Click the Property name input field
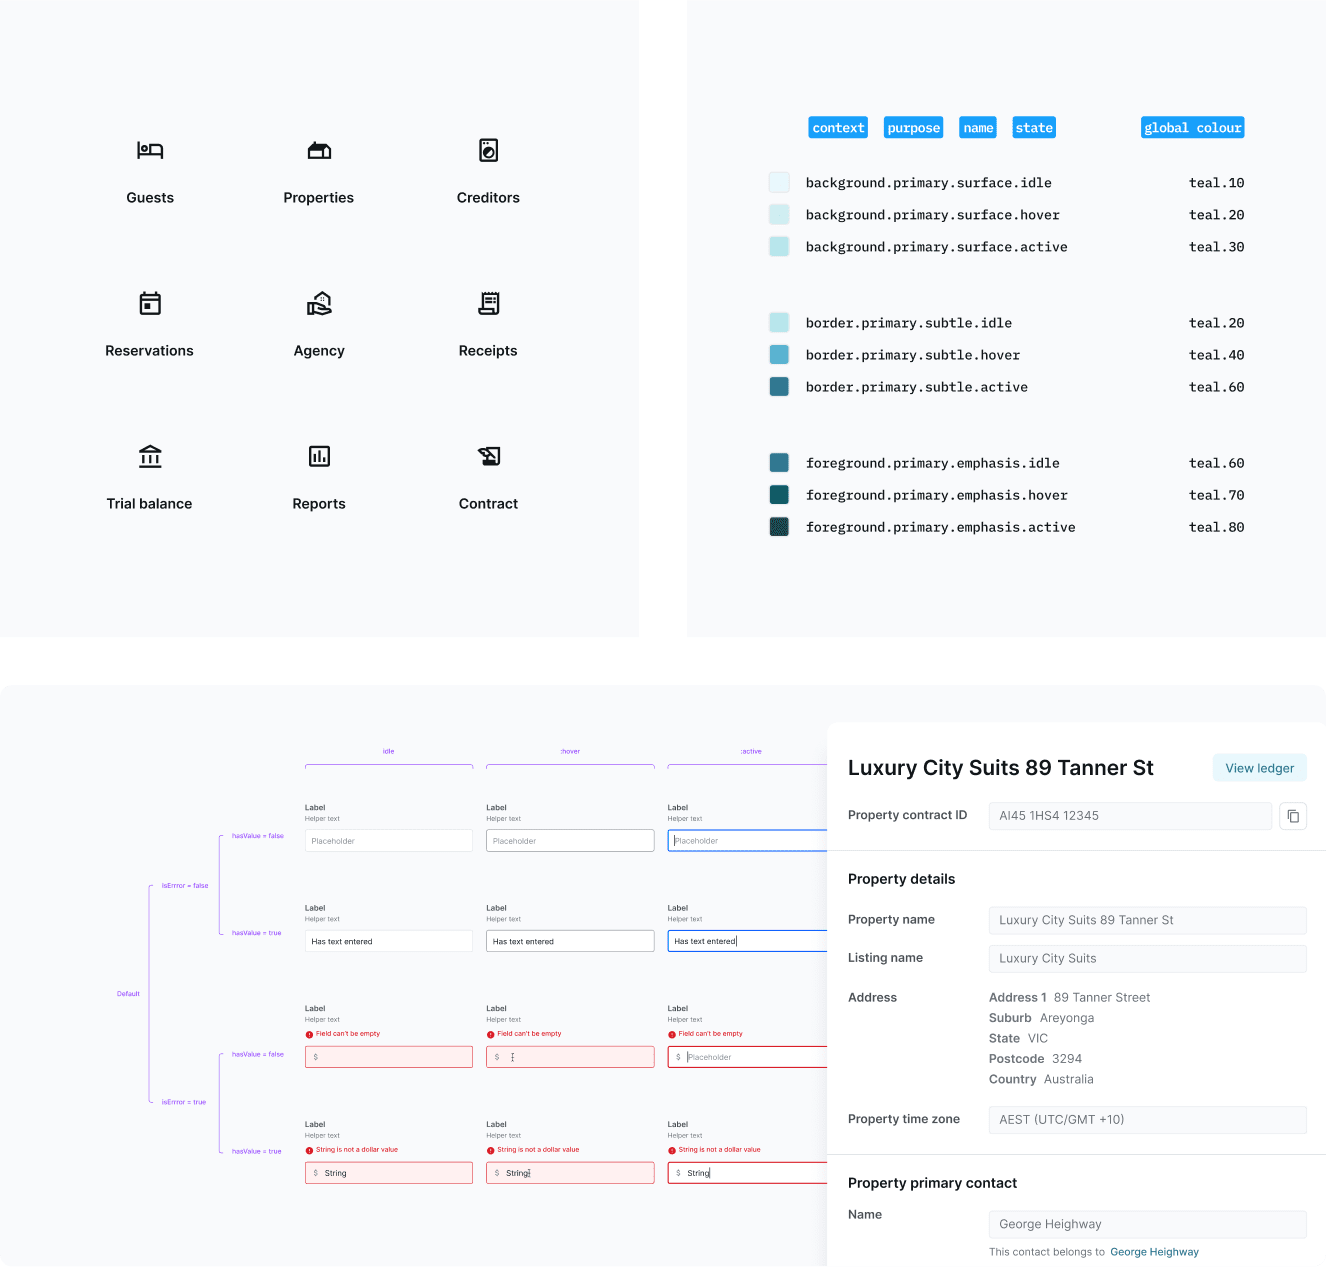The height and width of the screenshot is (1267, 1326). tap(1146, 920)
